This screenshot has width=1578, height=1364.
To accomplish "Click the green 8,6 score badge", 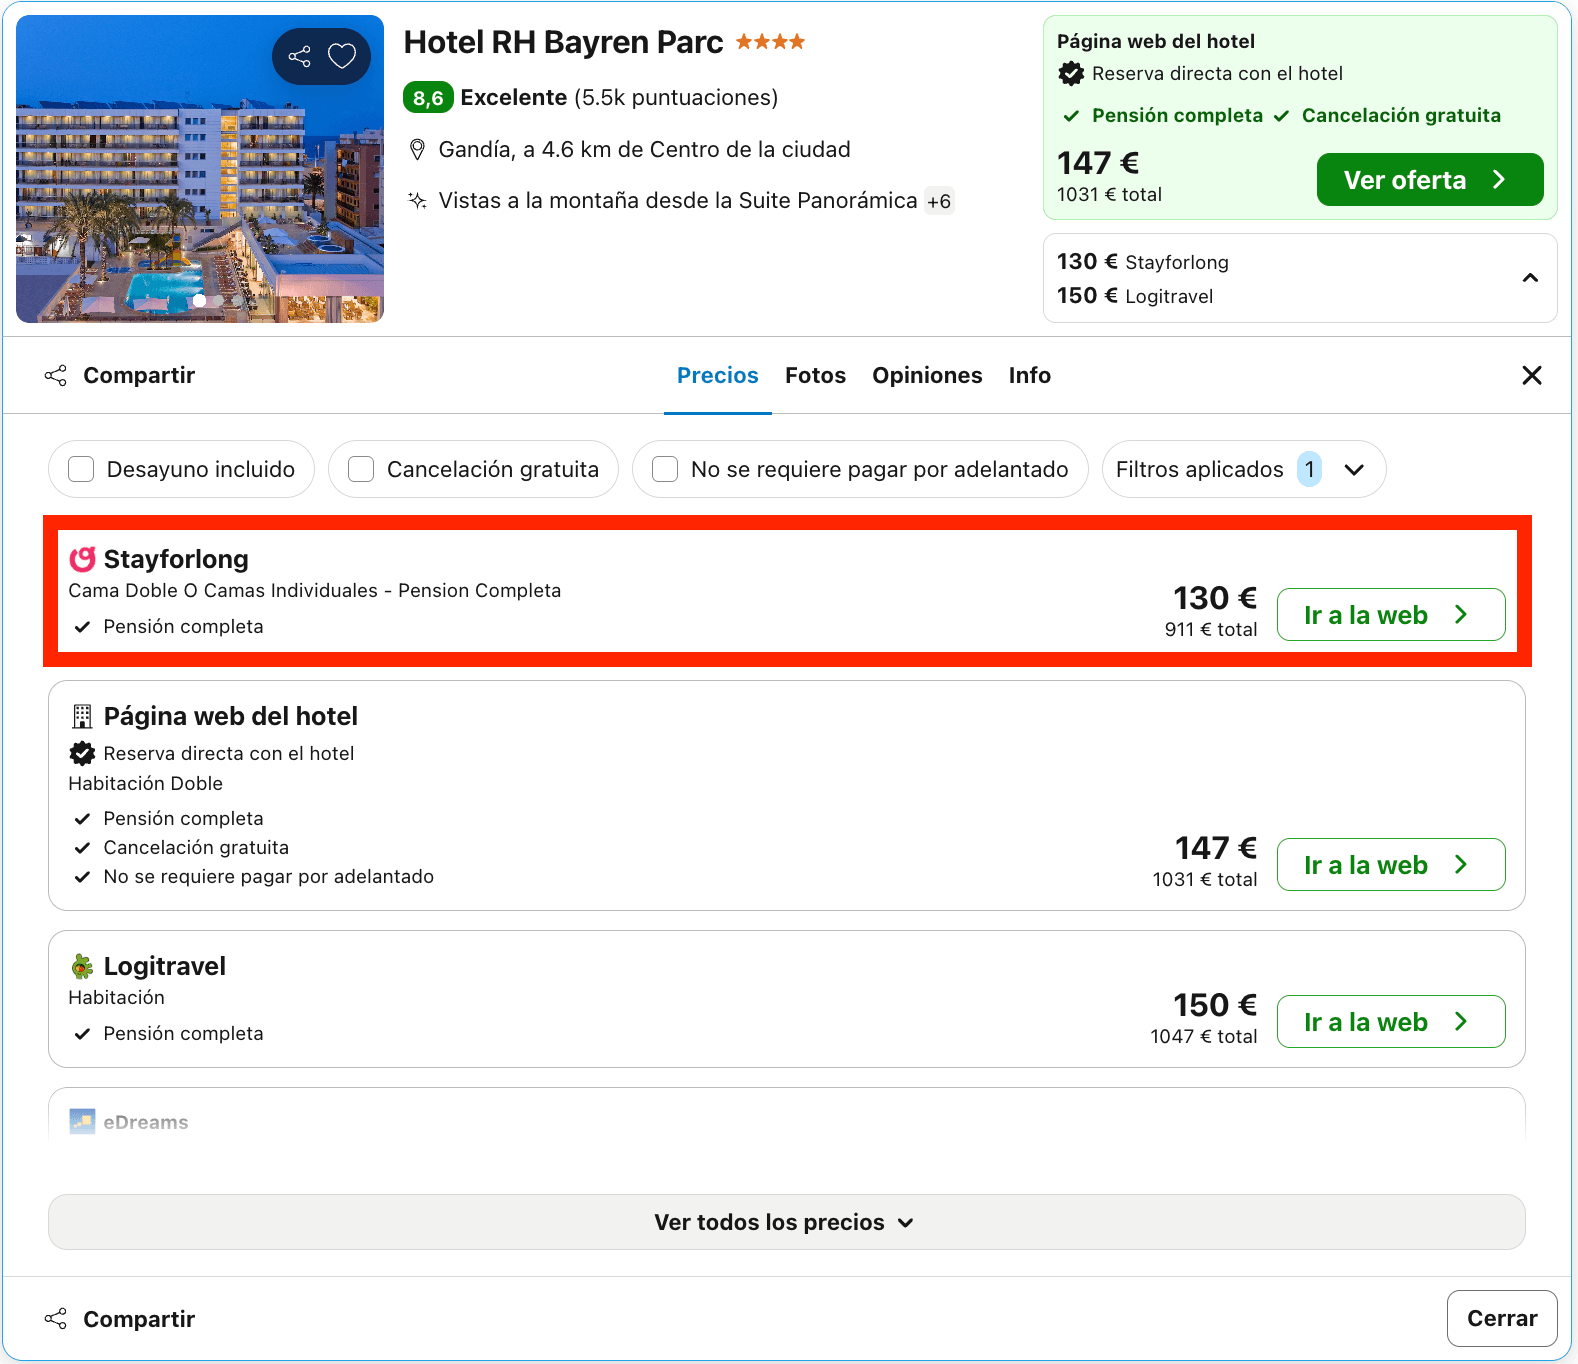I will click(x=428, y=98).
